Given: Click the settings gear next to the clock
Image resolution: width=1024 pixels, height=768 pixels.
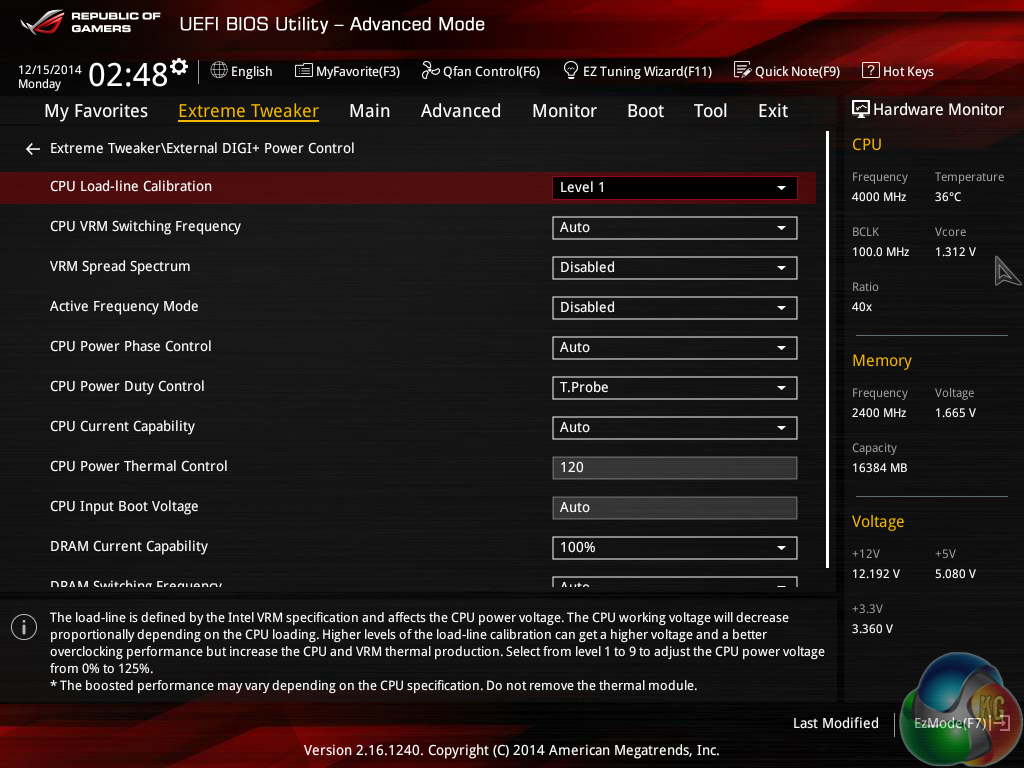Looking at the screenshot, I should (x=179, y=66).
